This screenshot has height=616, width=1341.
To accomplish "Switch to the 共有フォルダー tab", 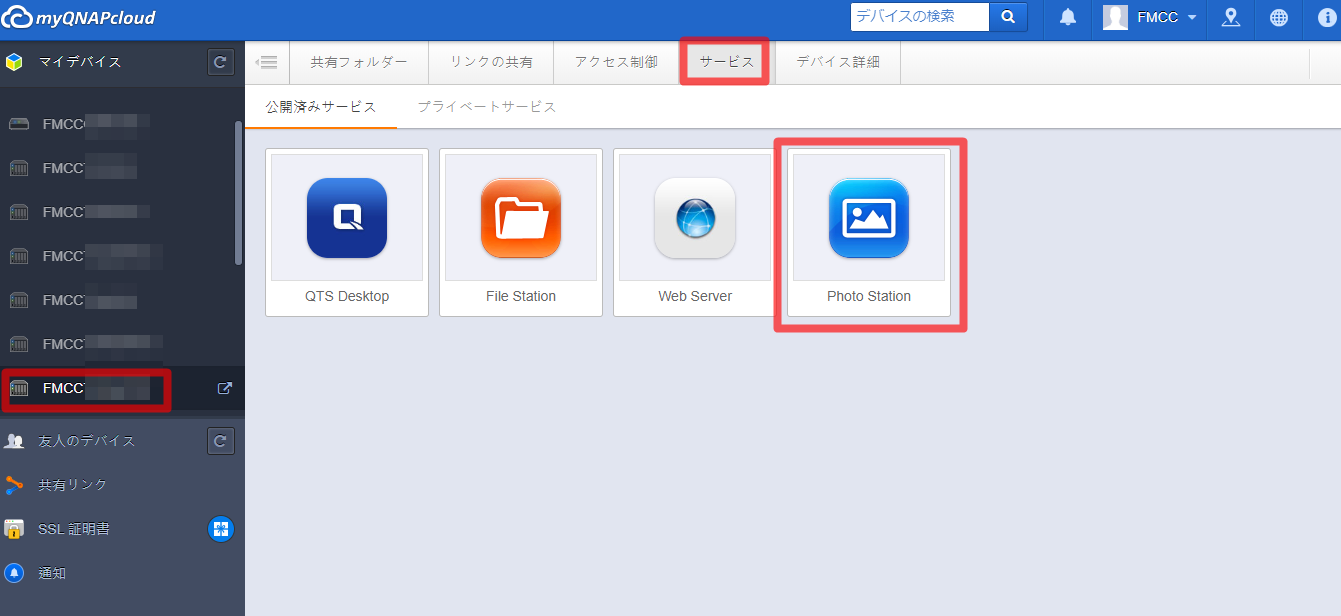I will click(x=359, y=62).
